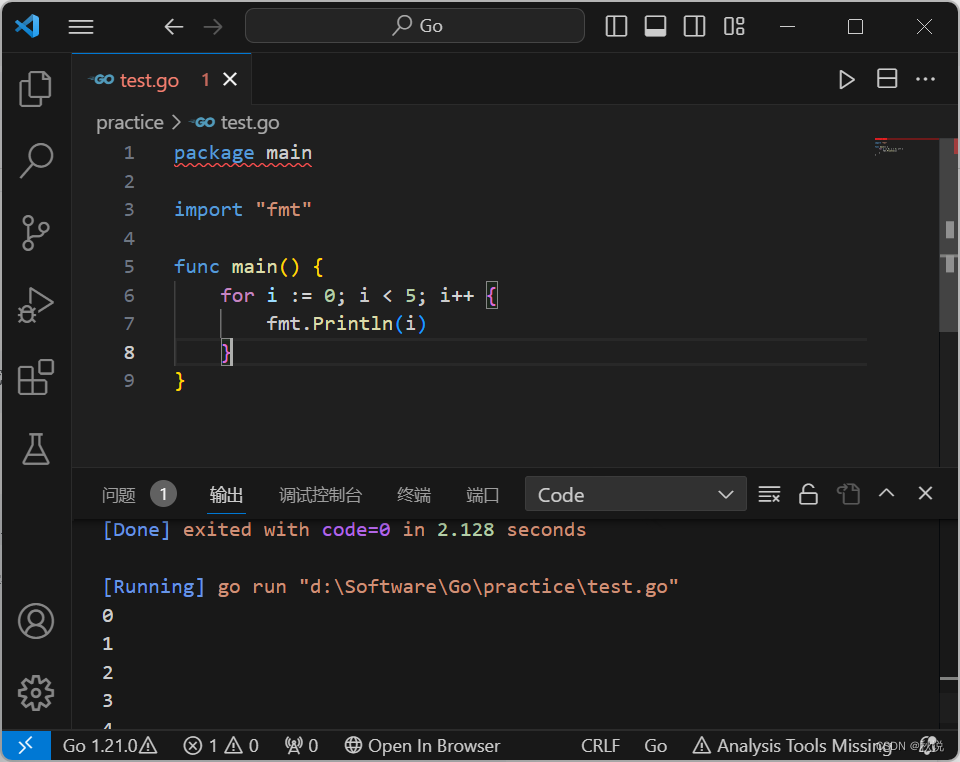Go back with the left arrow

pos(173,27)
